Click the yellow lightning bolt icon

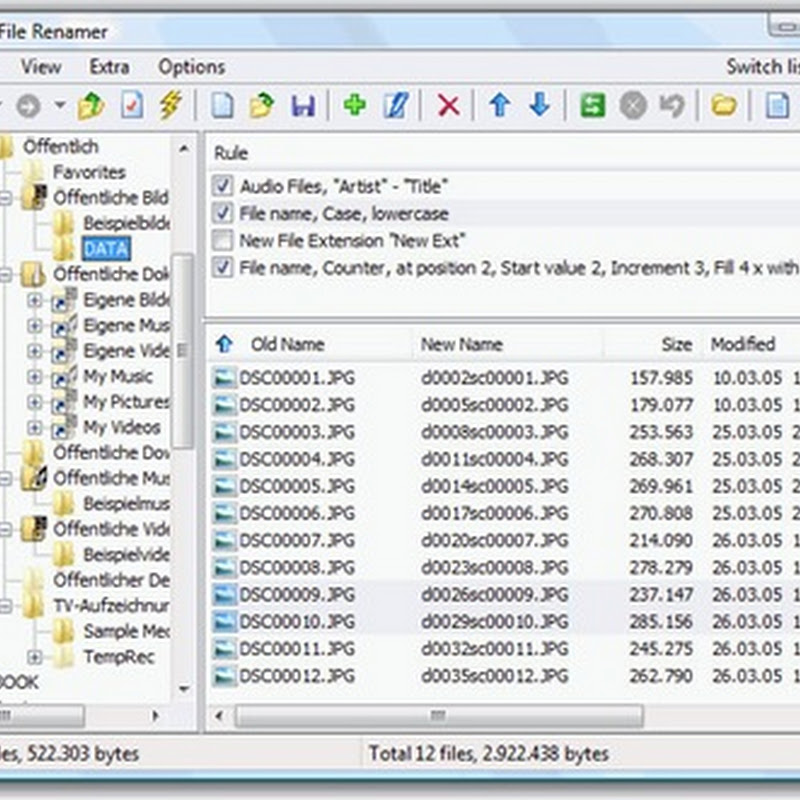pyautogui.click(x=170, y=105)
